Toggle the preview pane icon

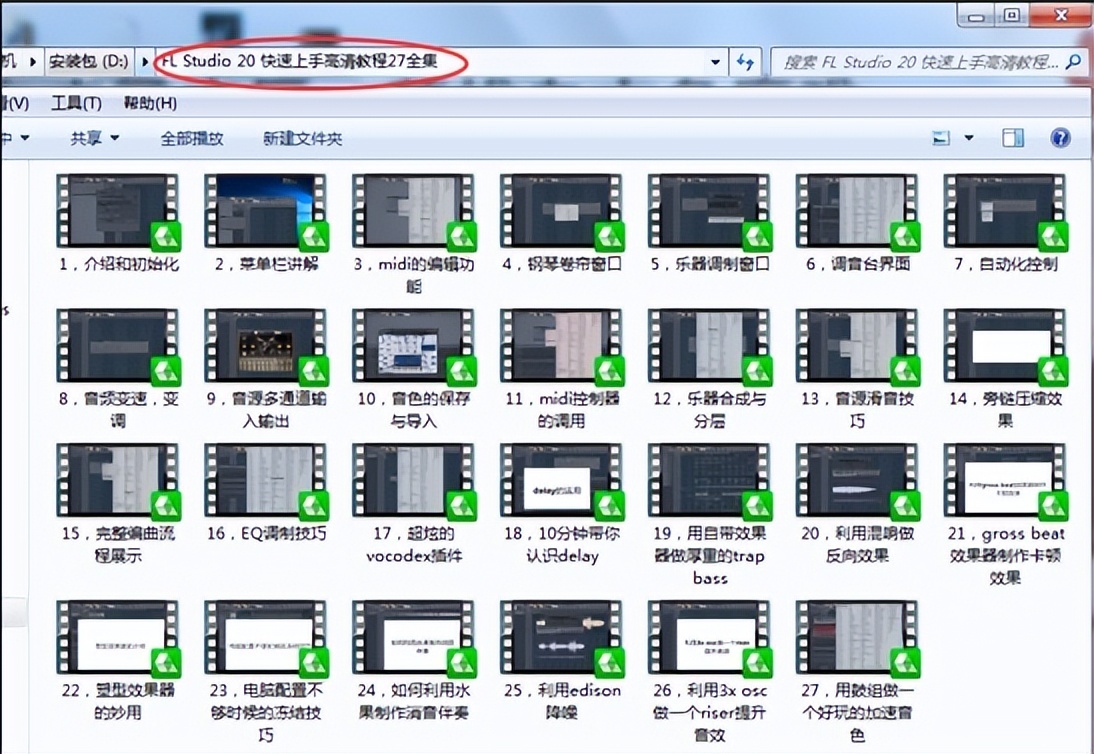click(x=1013, y=137)
